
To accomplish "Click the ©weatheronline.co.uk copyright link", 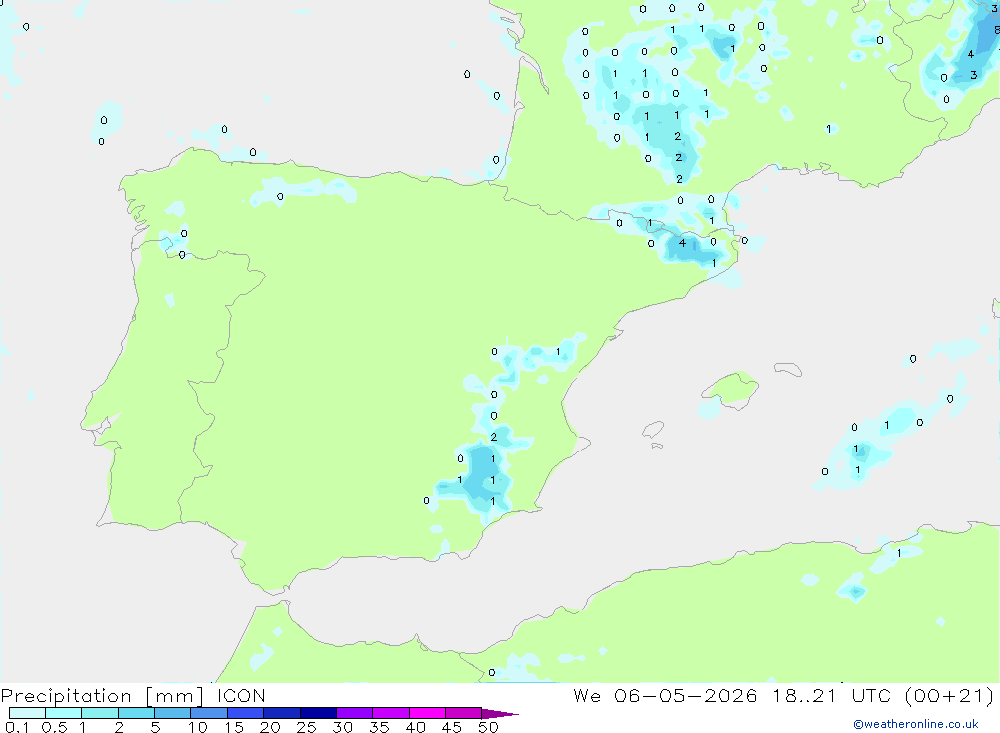I will pyautogui.click(x=915, y=724).
